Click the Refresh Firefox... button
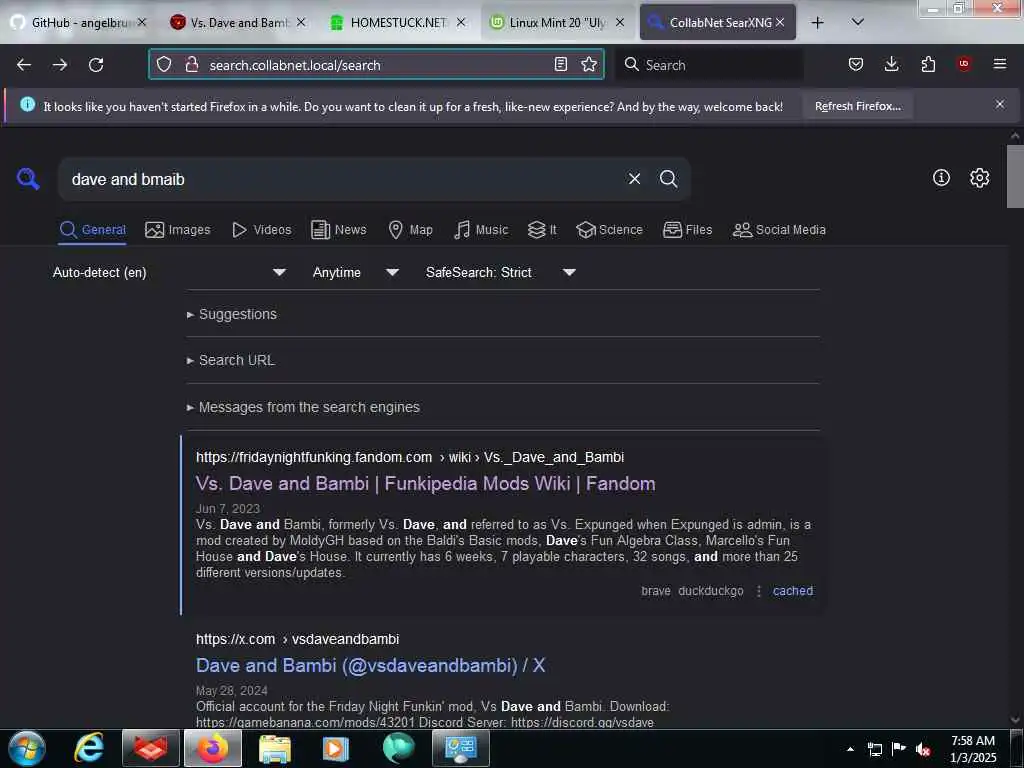The height and width of the screenshot is (768, 1024). coord(857,106)
